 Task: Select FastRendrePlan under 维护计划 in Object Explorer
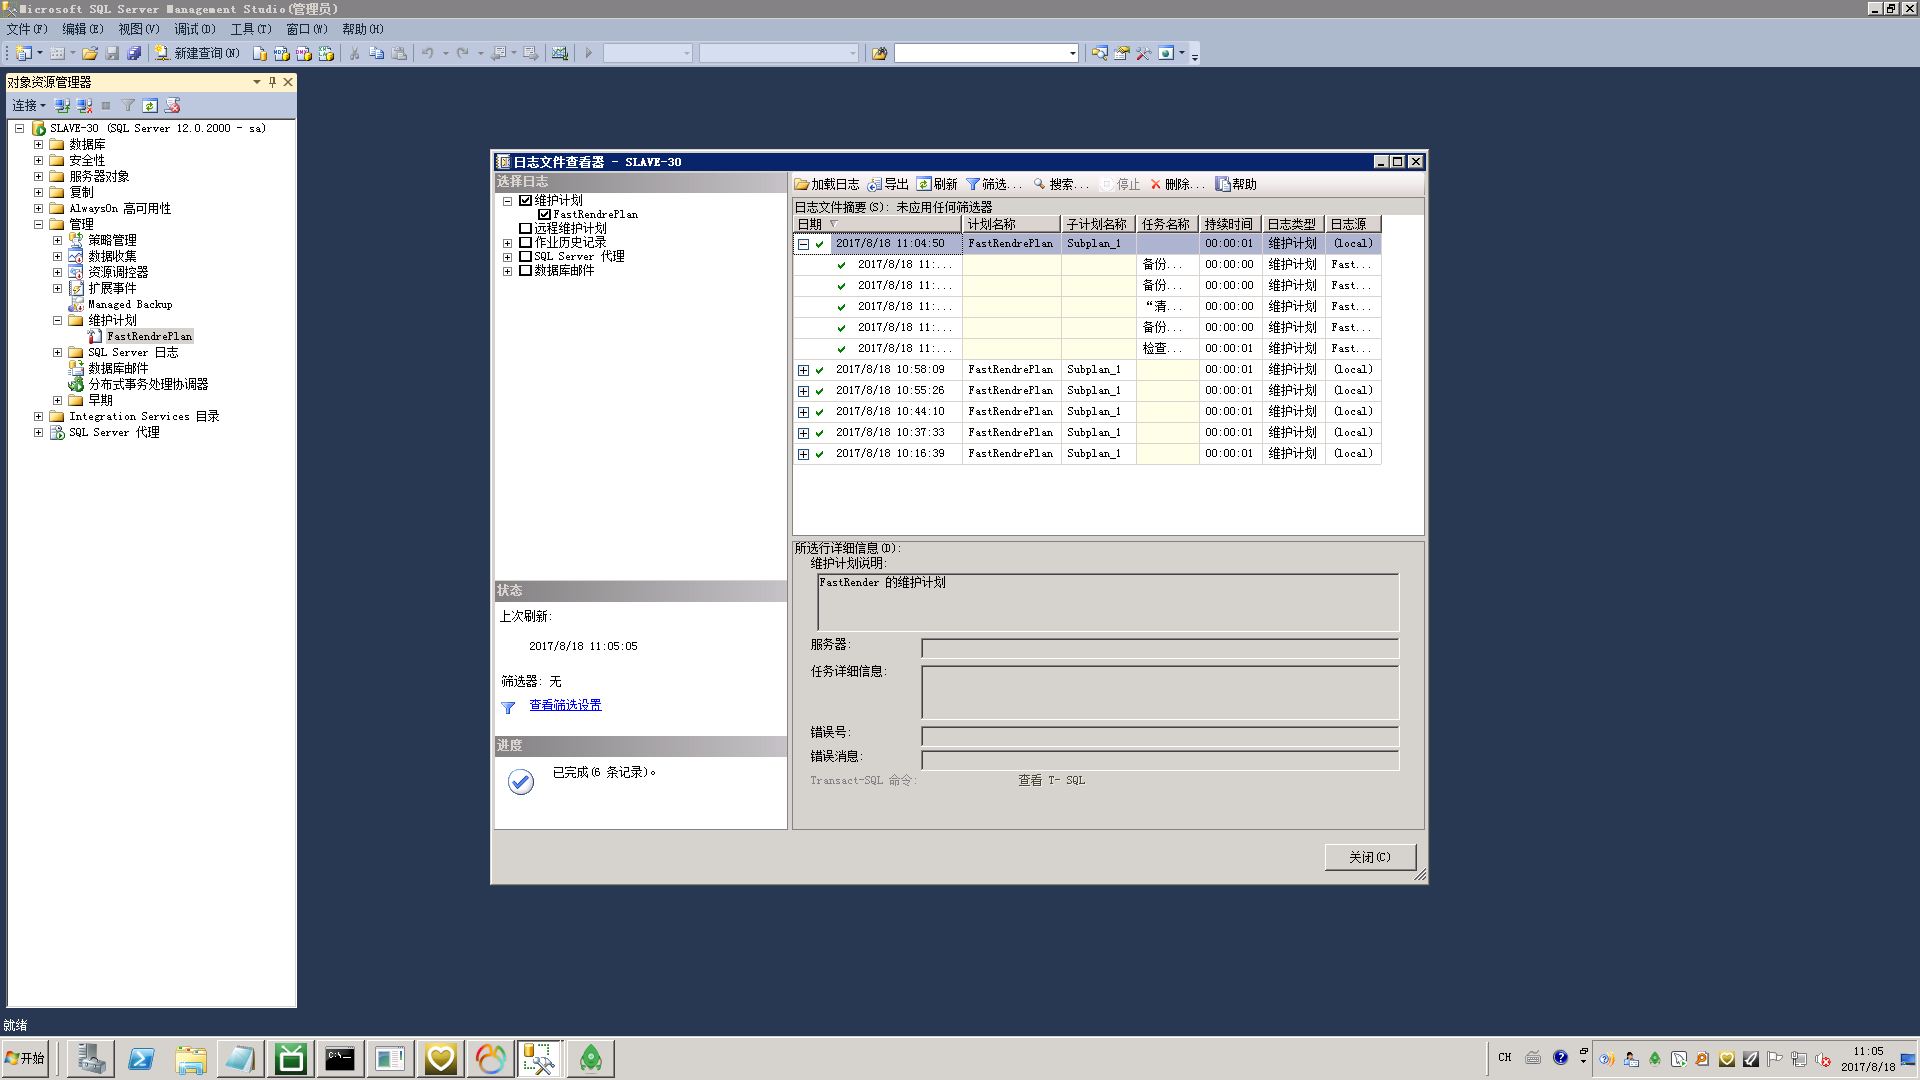point(149,336)
